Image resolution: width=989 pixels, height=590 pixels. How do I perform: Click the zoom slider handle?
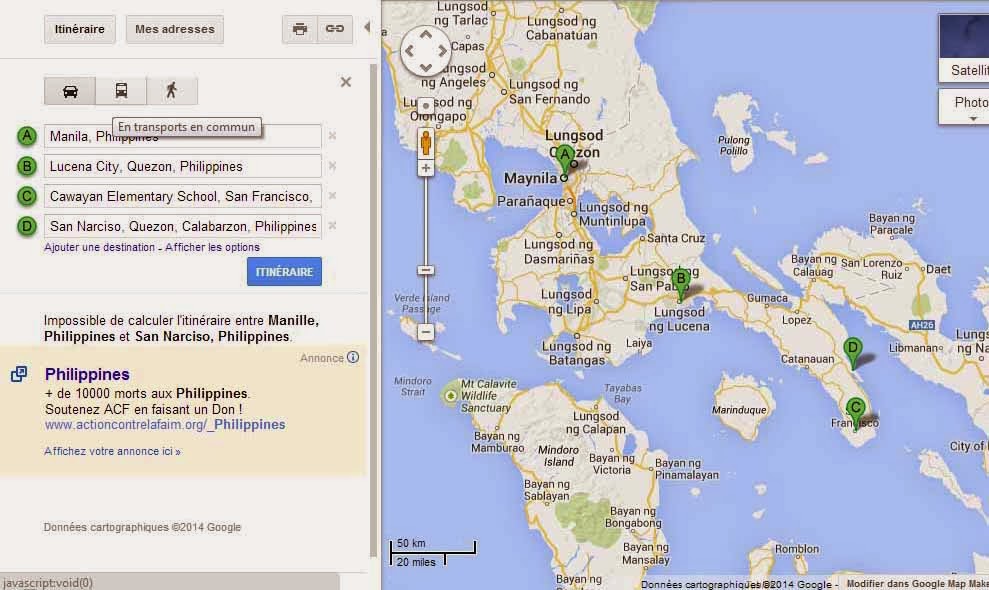426,270
